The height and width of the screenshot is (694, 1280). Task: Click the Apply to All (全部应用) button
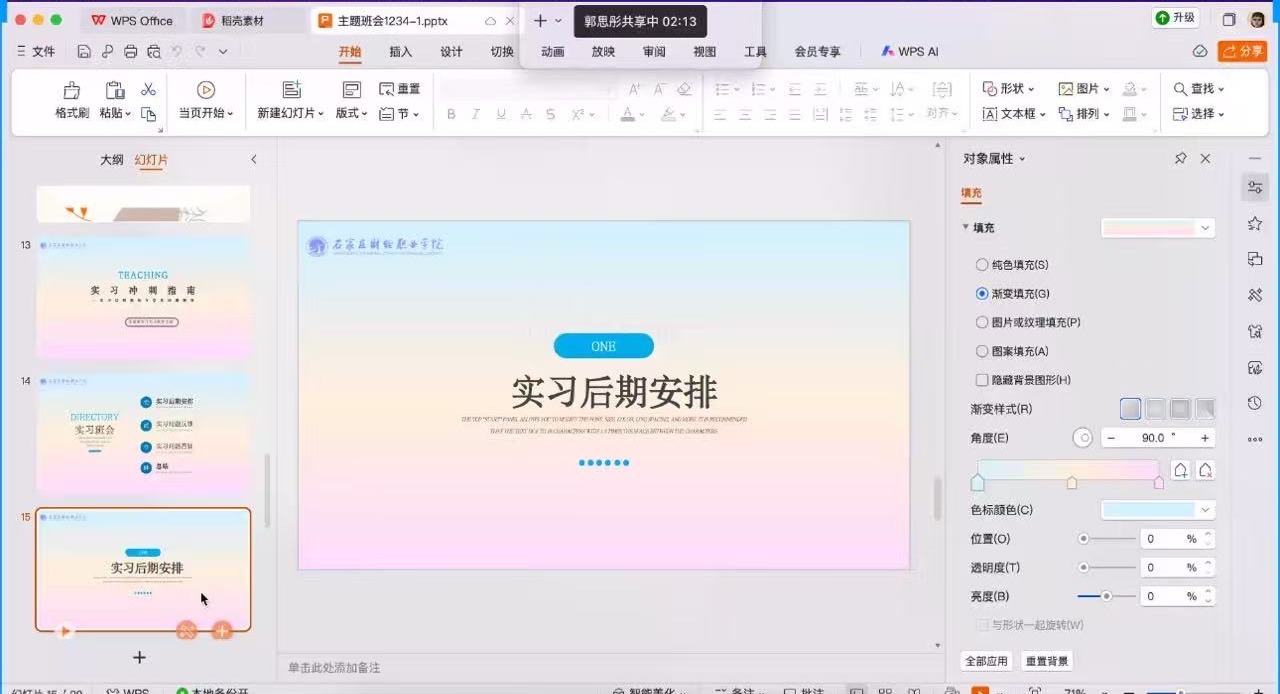[986, 661]
